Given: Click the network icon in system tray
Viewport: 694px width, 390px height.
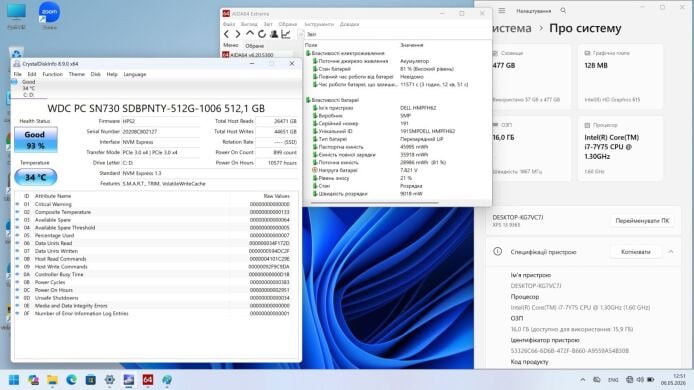Looking at the screenshot, I should pos(629,380).
